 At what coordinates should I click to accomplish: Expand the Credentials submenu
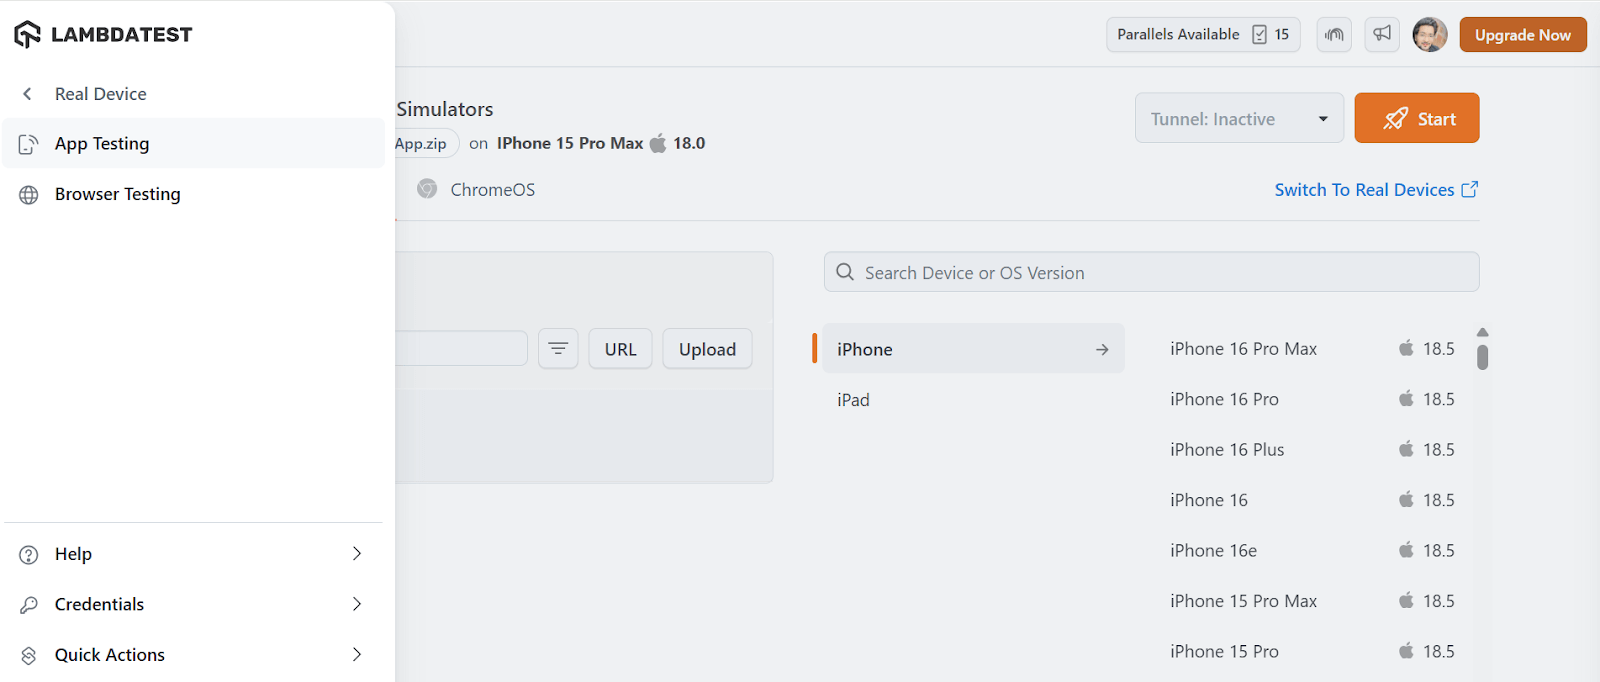click(357, 604)
